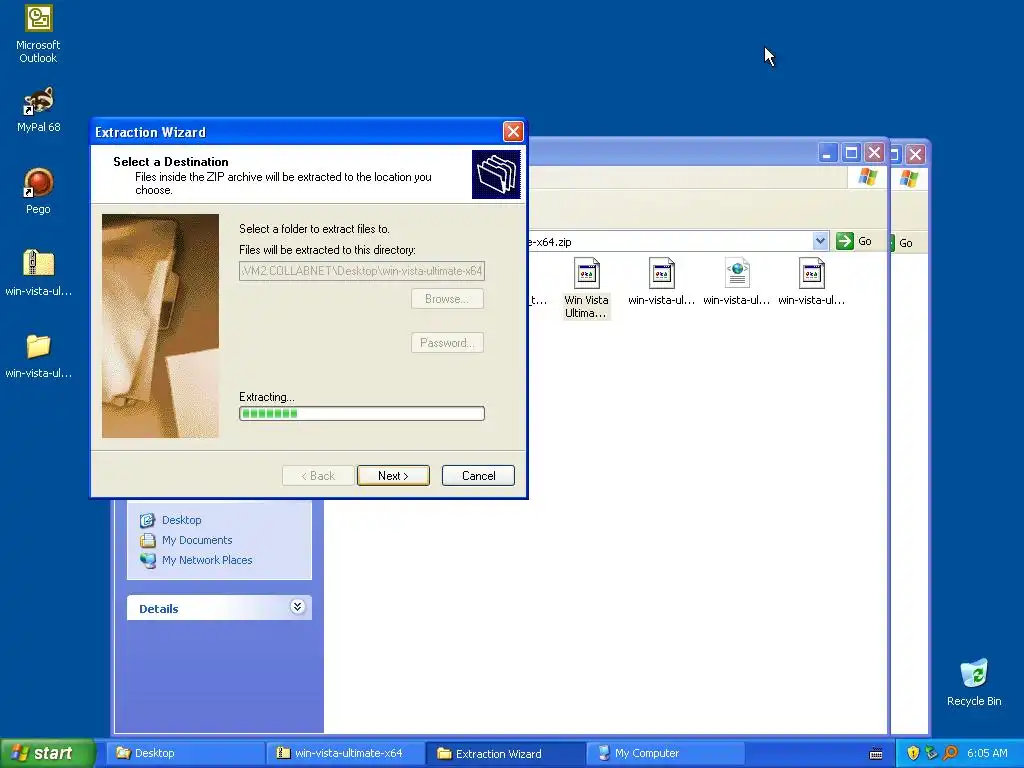Select the Win Vista Ultima... file

[586, 287]
